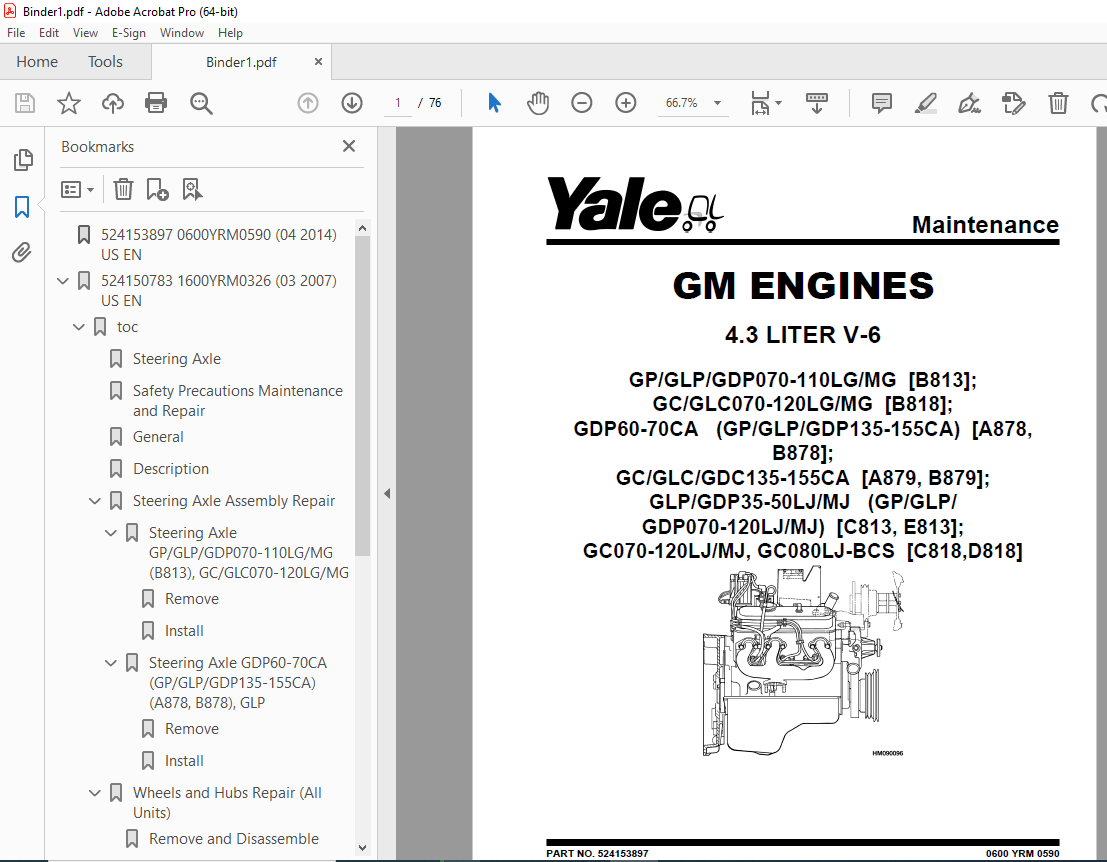Click the upload to cloud icon
1107x862 pixels.
click(x=112, y=103)
